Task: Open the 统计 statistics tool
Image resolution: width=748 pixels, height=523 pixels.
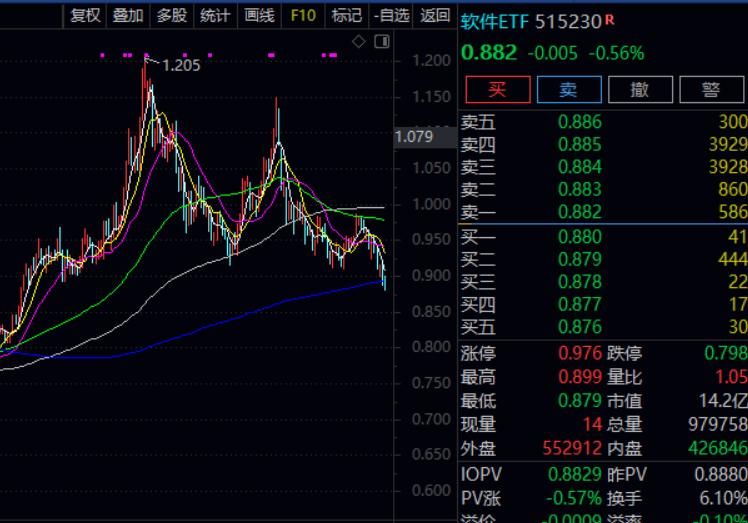Action: [214, 15]
